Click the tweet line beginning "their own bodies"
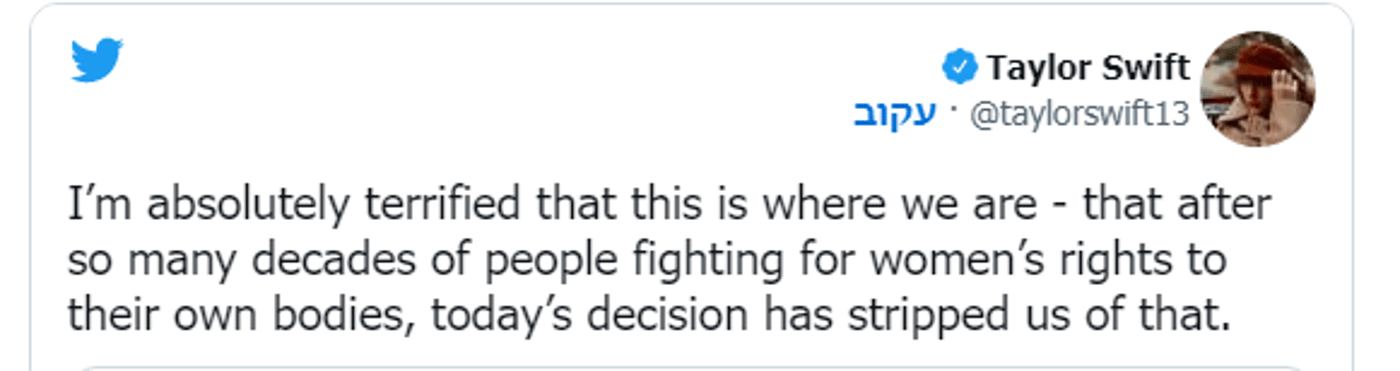The height and width of the screenshot is (371, 1400). click(x=648, y=315)
